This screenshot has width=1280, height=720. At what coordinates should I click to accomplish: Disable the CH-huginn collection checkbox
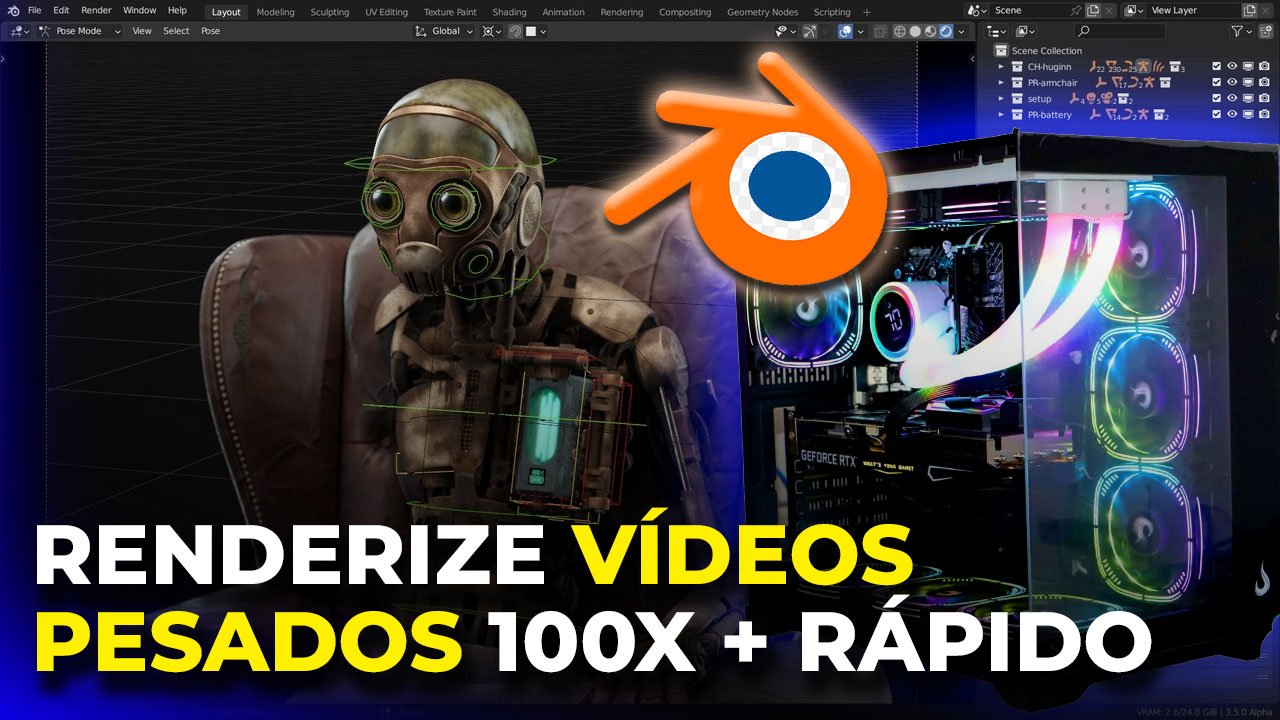pos(1216,66)
